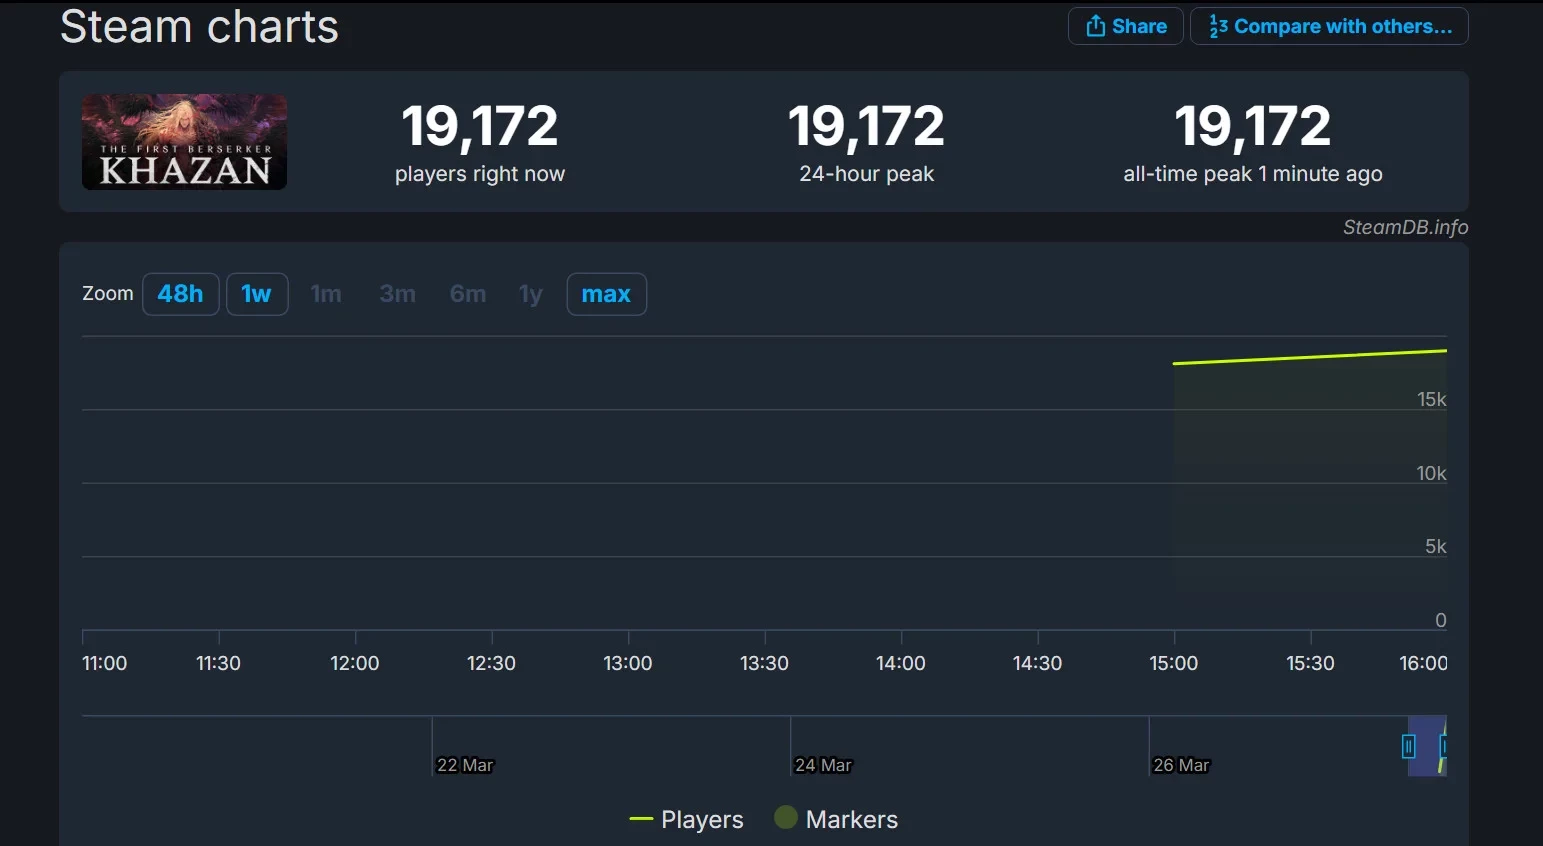Click the all-time peak statistic
The image size is (1543, 846).
tap(1252, 142)
